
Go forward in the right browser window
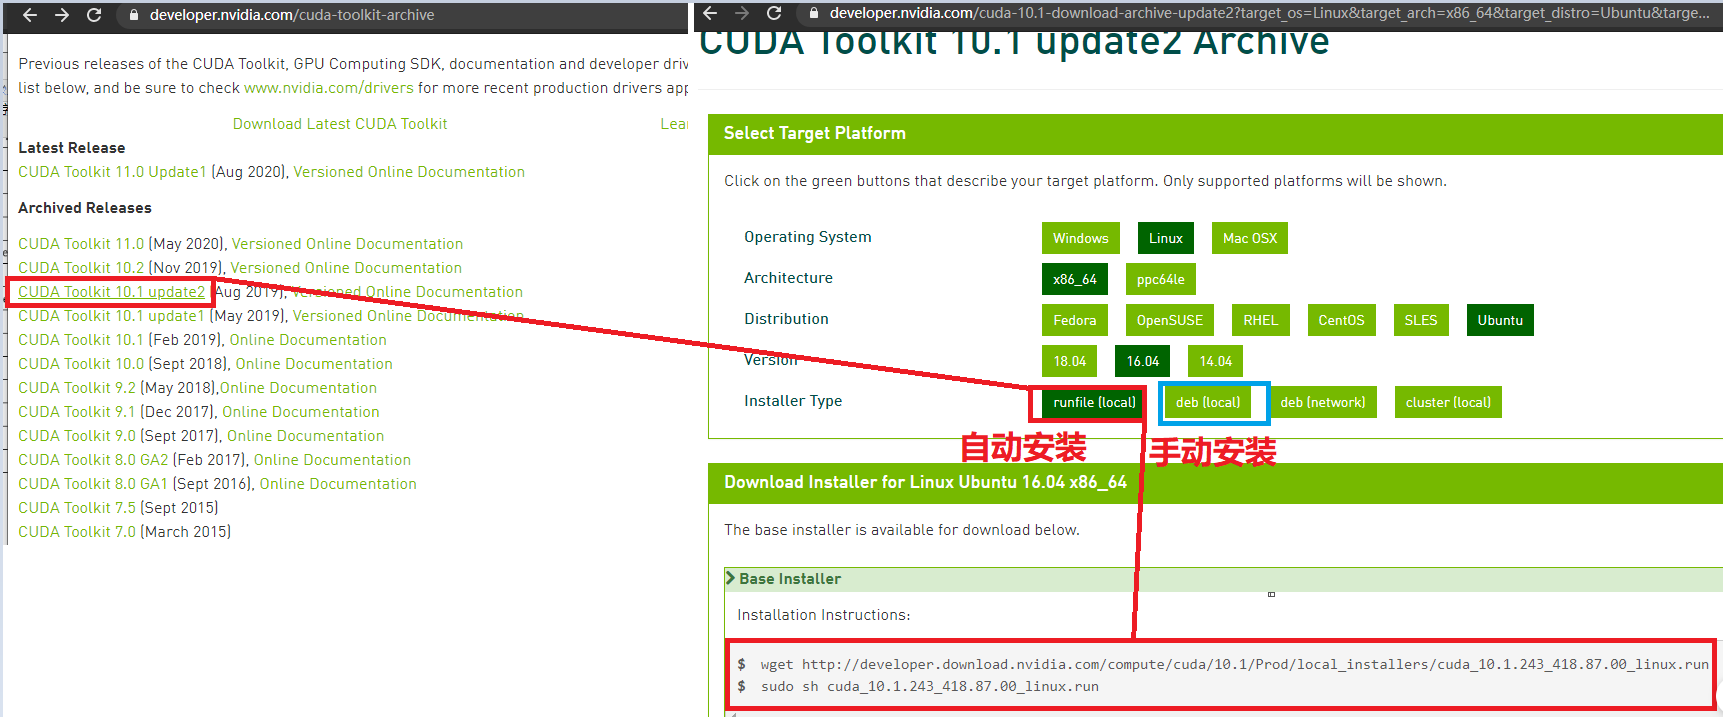pyautogui.click(x=742, y=13)
